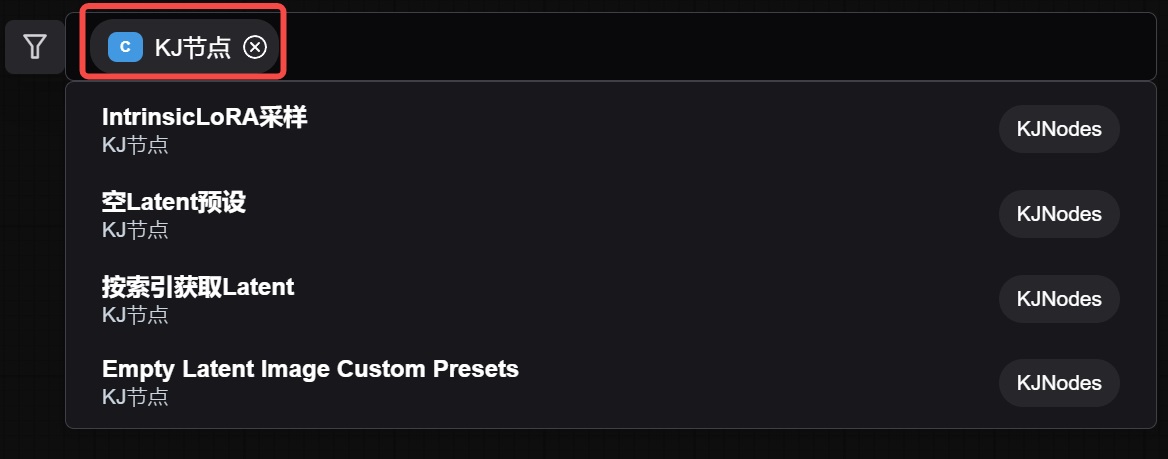Open the node filter funnel icon
The width and height of the screenshot is (1168, 459).
coord(35,47)
